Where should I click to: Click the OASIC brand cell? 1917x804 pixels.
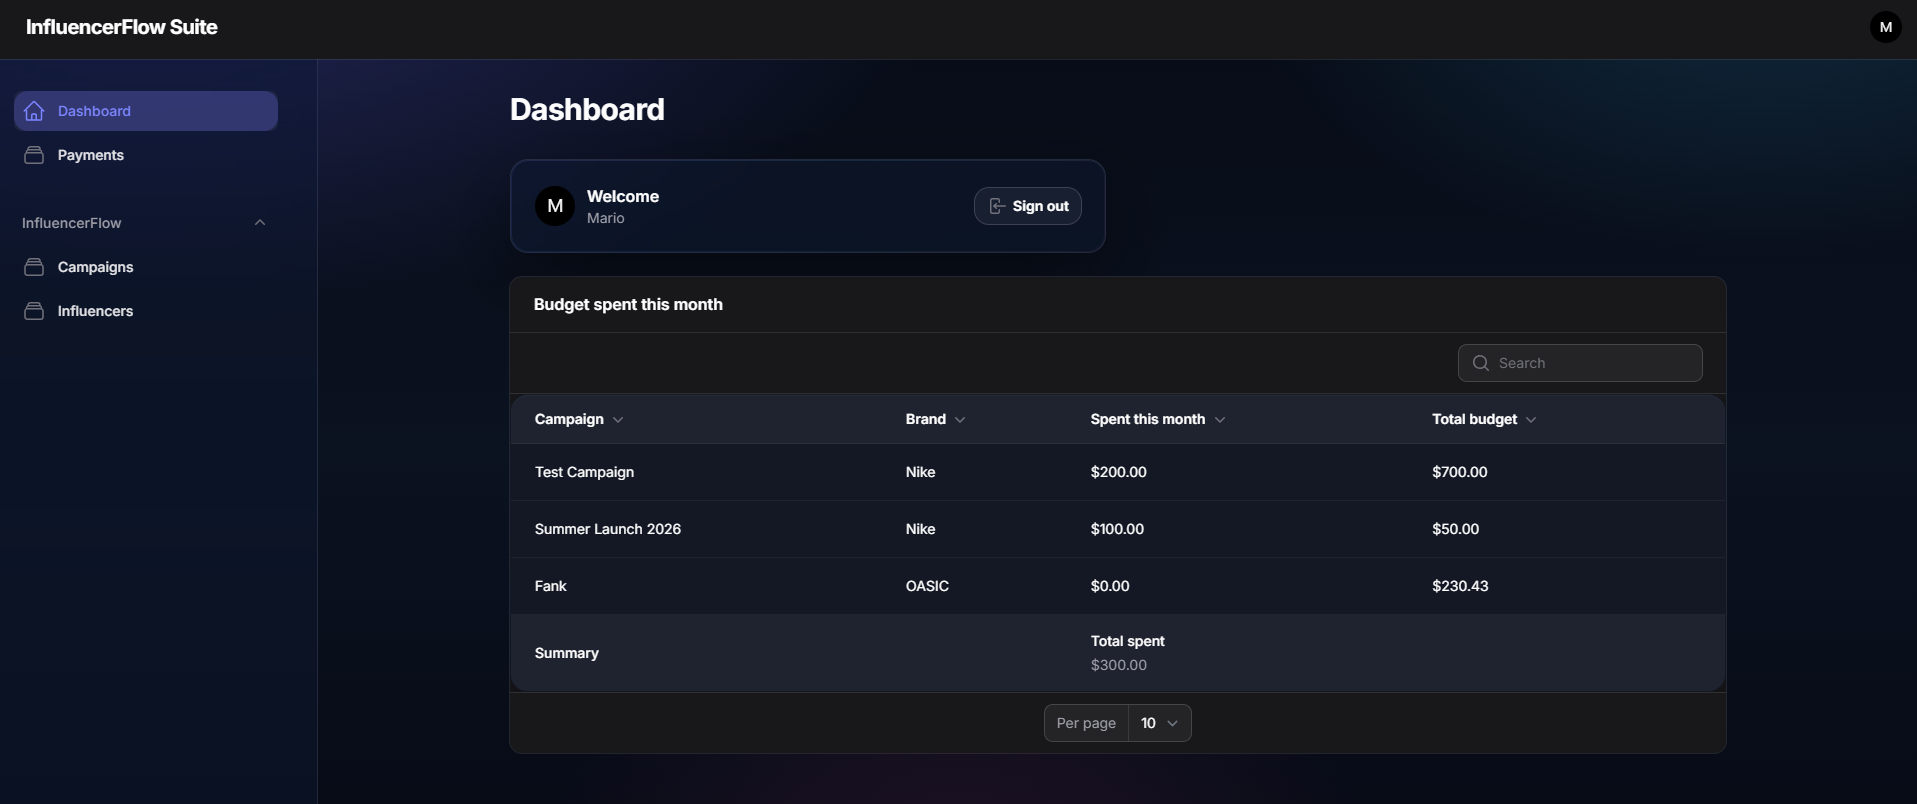pyautogui.click(x=928, y=586)
